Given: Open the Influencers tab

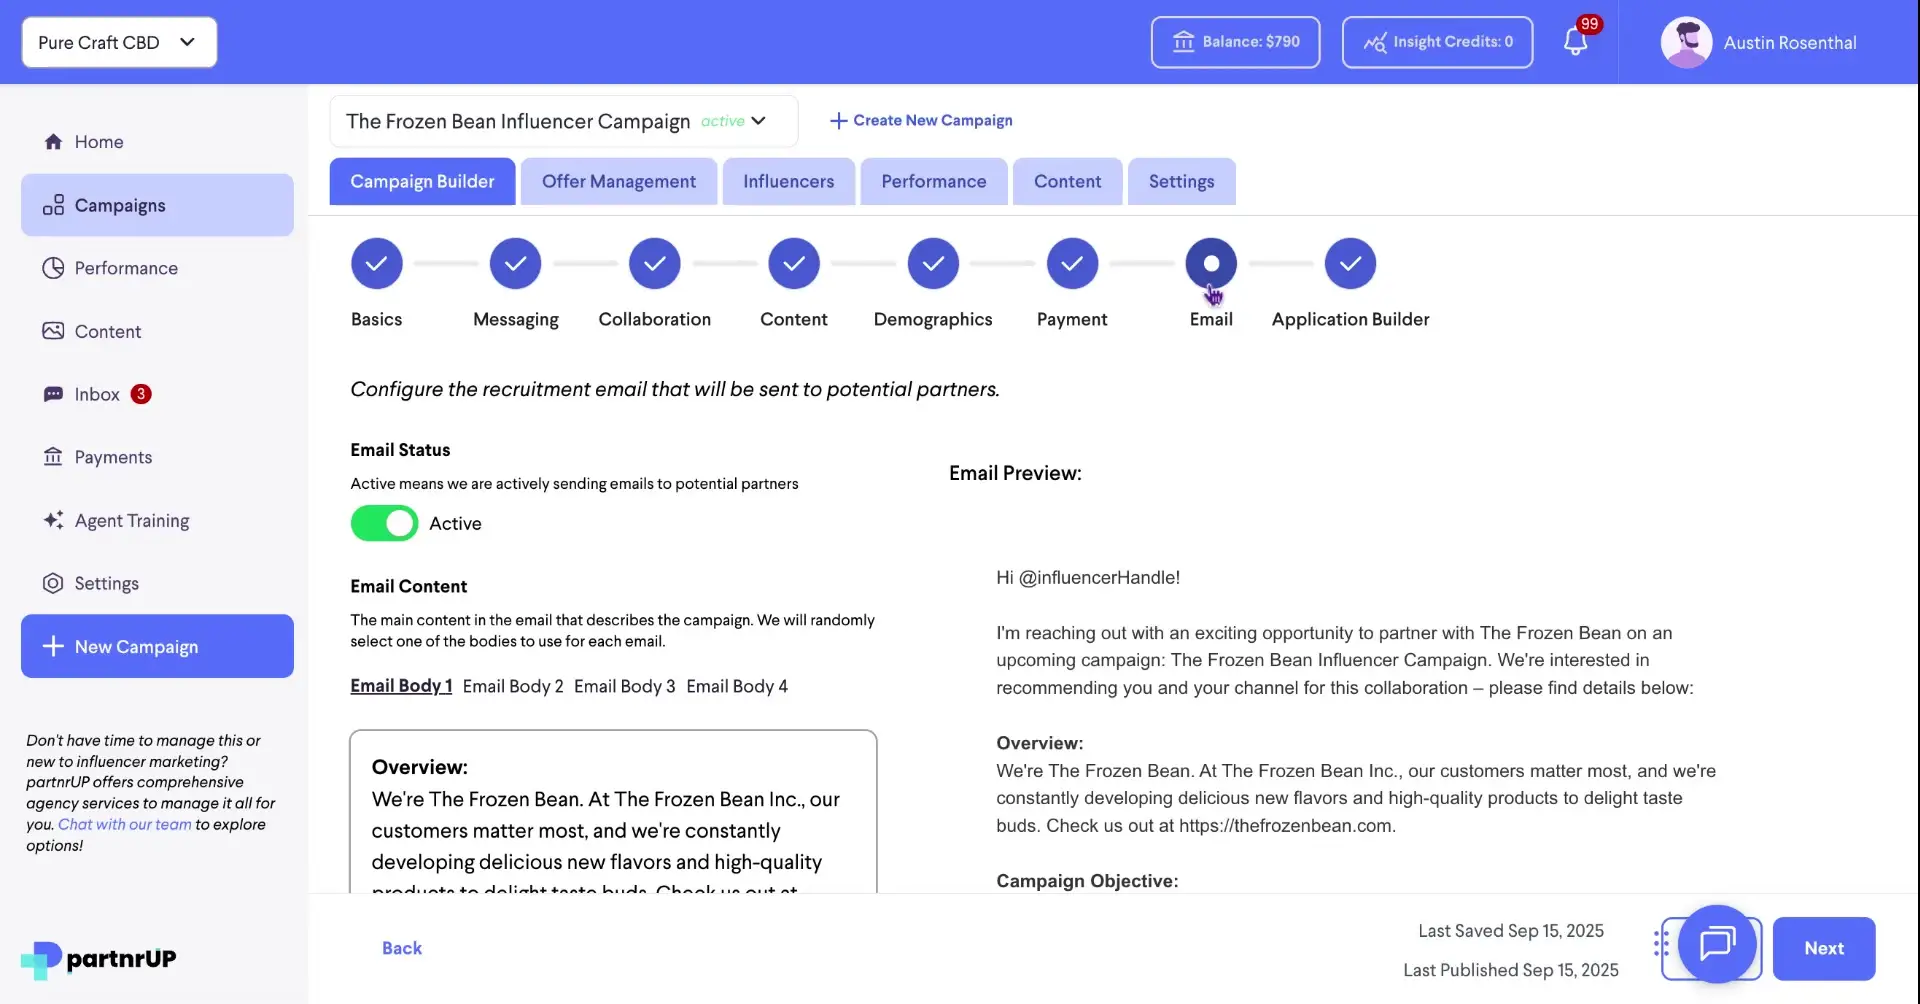Looking at the screenshot, I should click(x=788, y=181).
